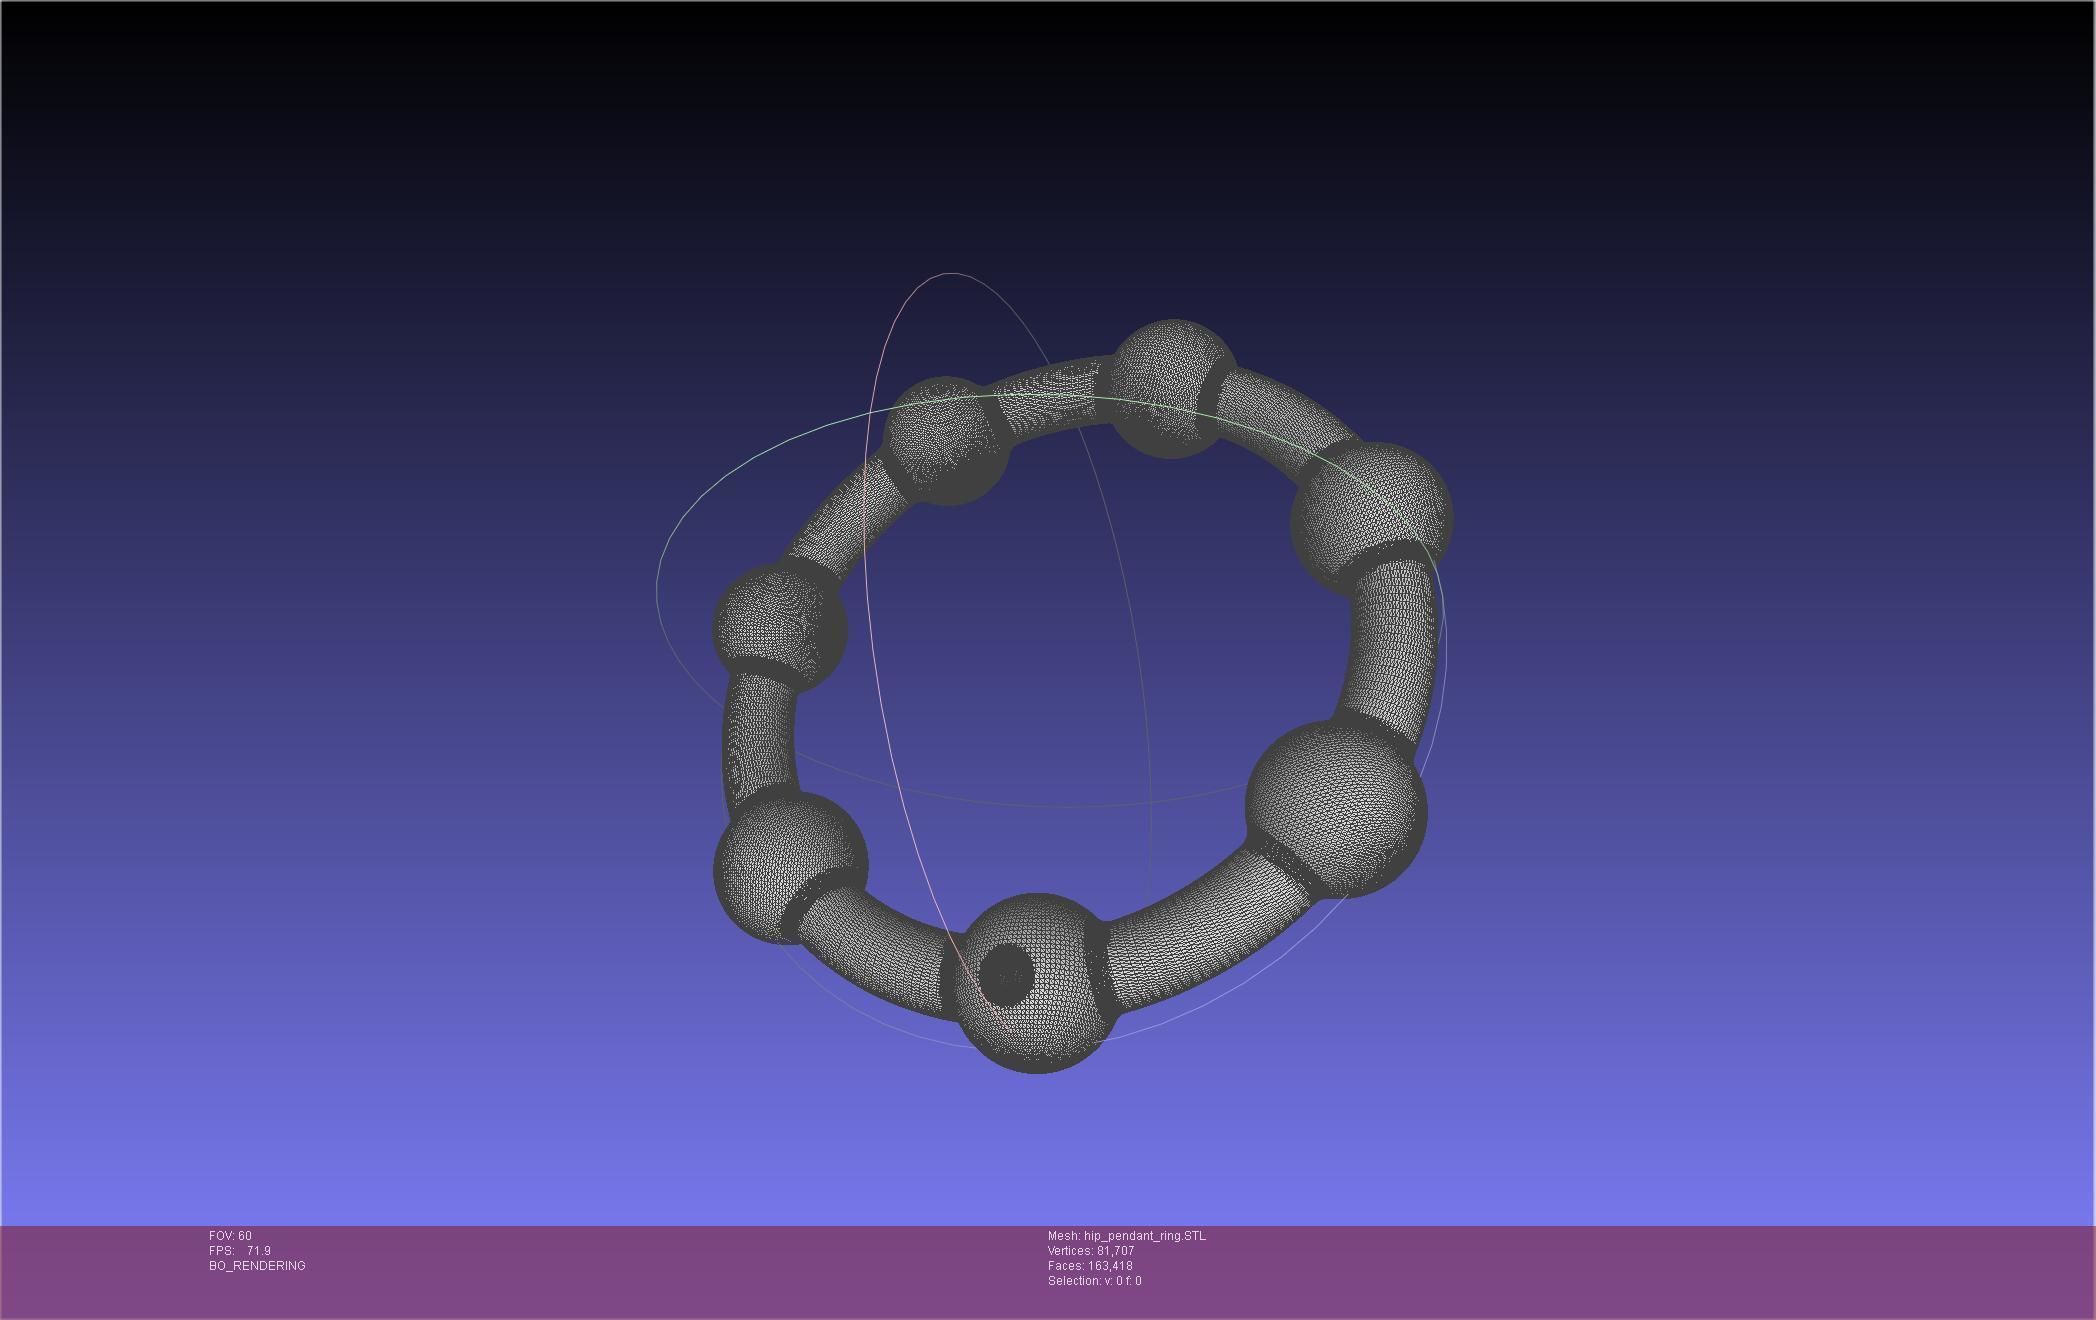
Task: Click the BO_RENDERING label
Action: (257, 1266)
